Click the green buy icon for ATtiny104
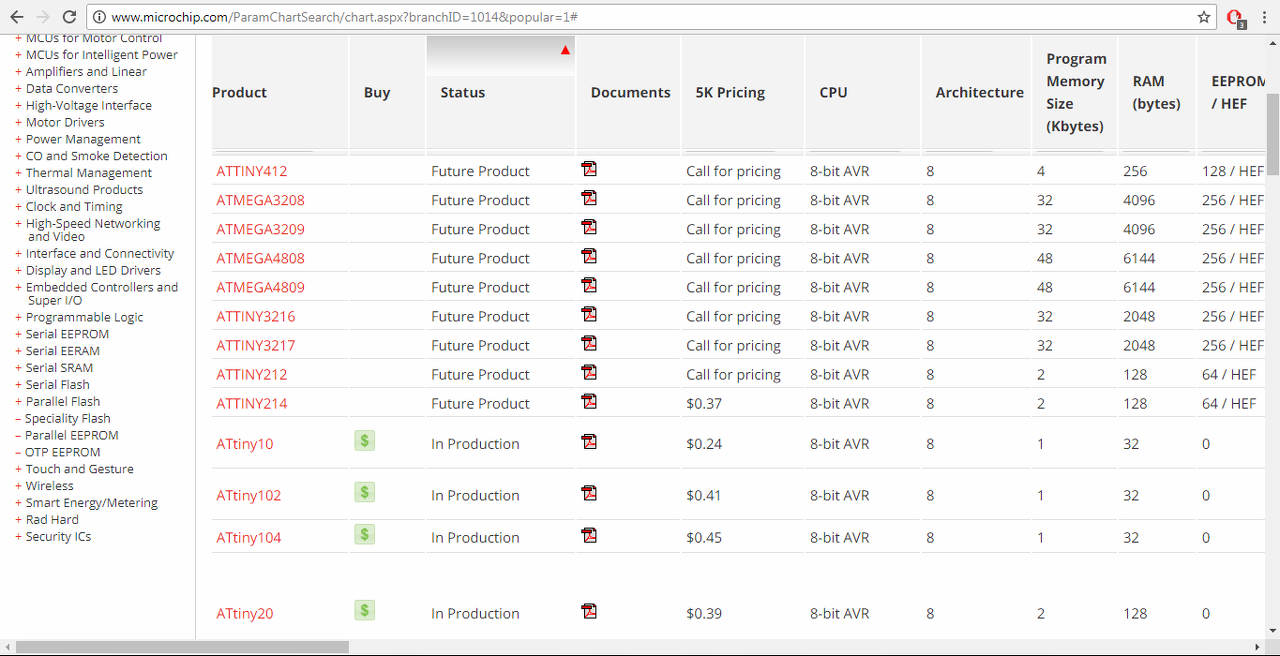 click(365, 535)
